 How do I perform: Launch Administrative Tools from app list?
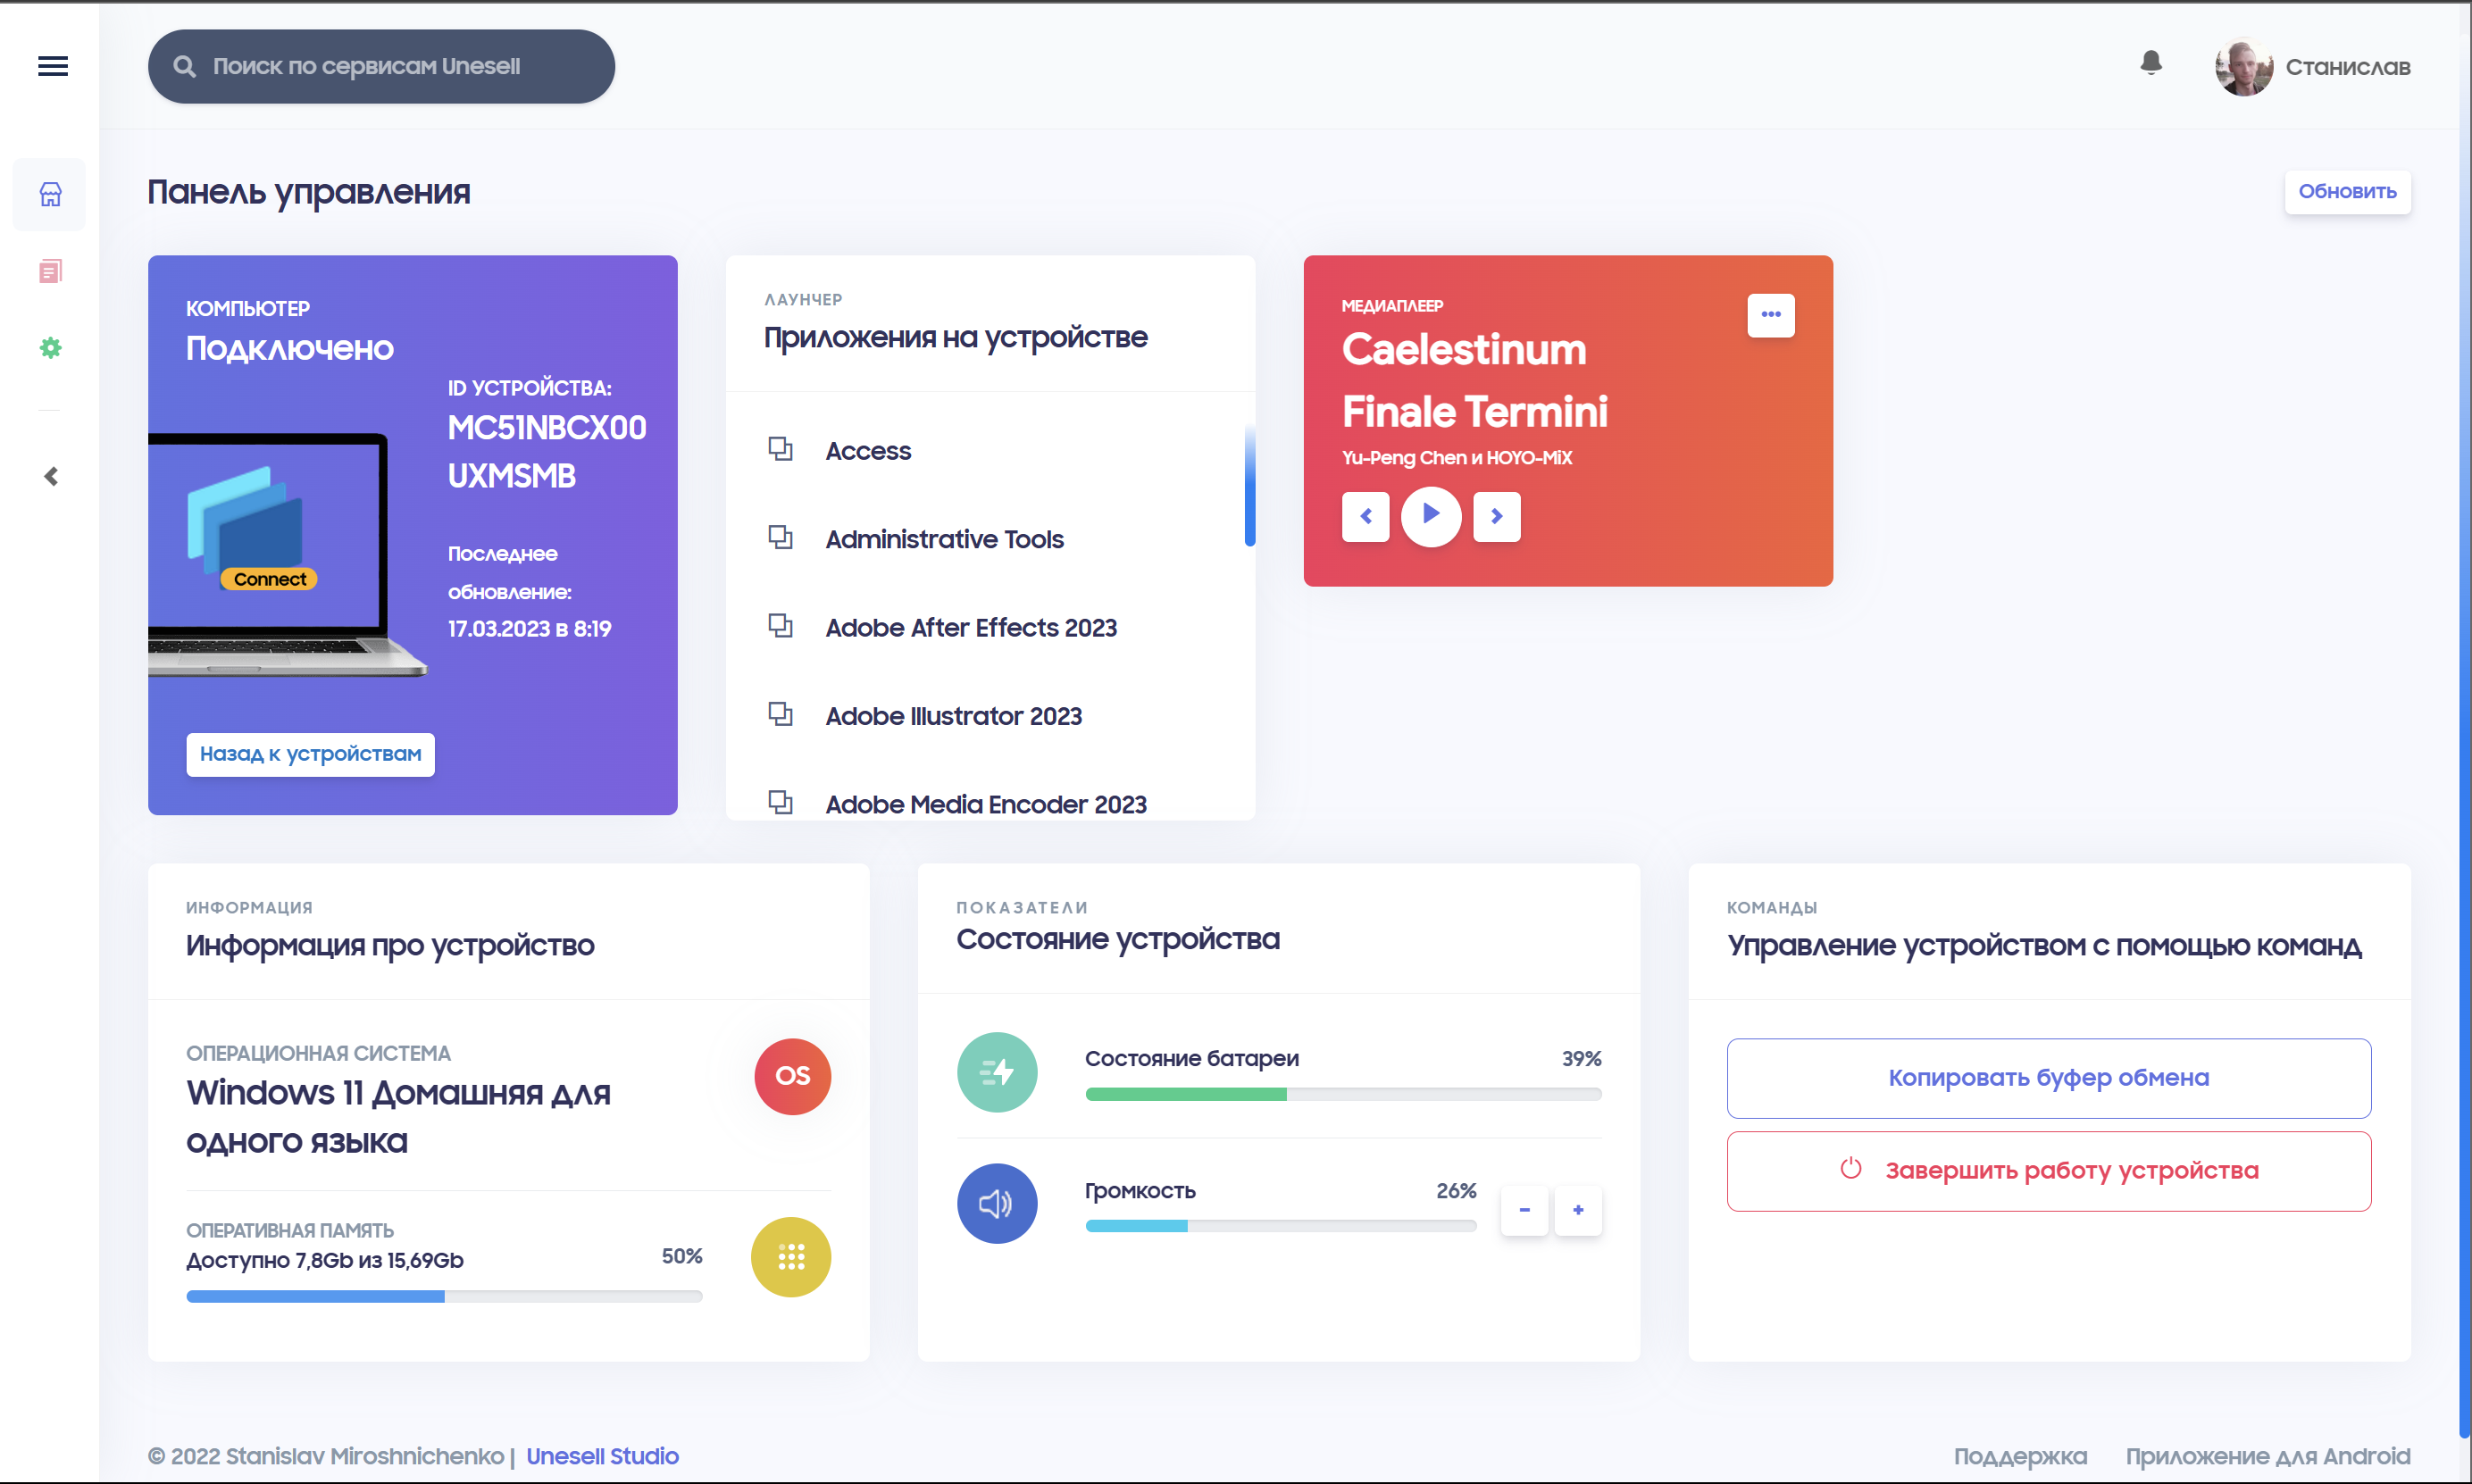(944, 540)
